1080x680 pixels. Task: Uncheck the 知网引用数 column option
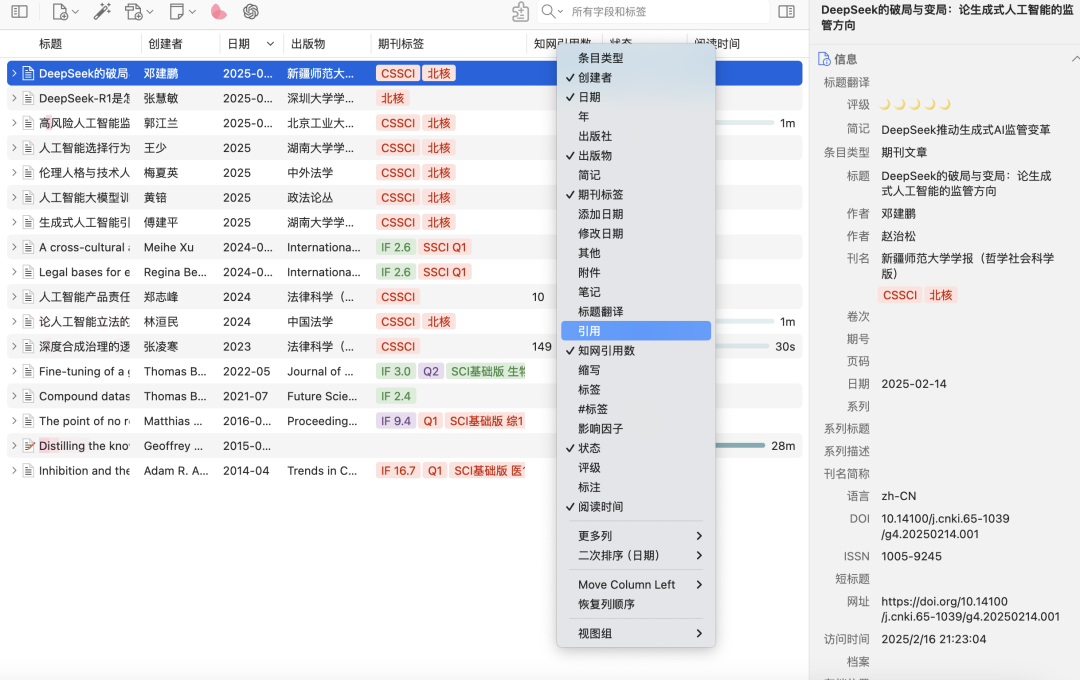click(636, 351)
